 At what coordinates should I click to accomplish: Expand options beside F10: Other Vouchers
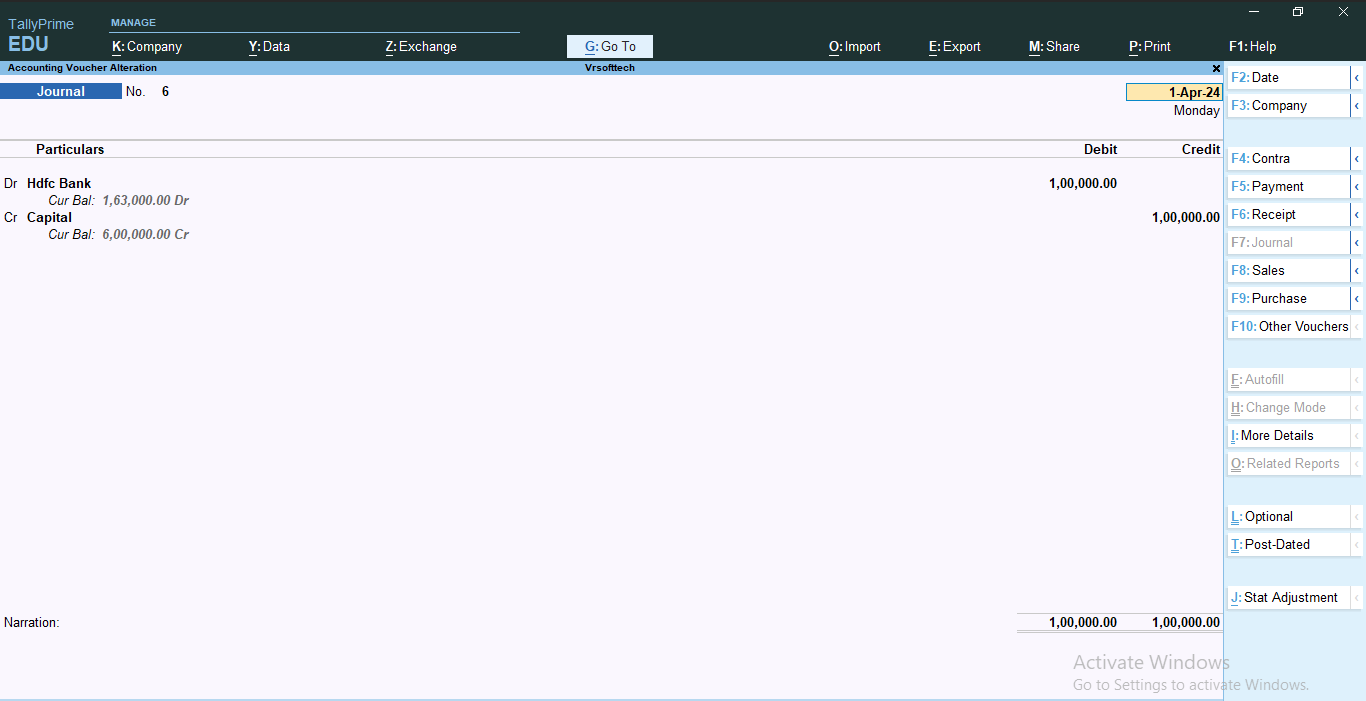click(x=1358, y=326)
